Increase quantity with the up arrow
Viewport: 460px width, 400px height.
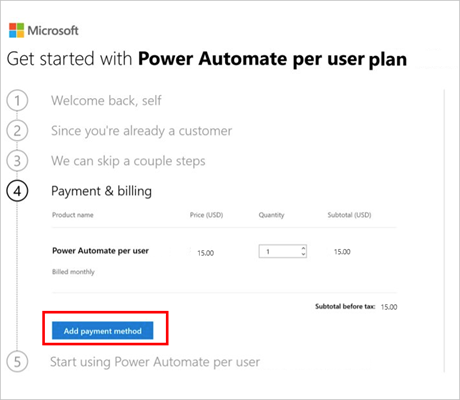coord(303,248)
